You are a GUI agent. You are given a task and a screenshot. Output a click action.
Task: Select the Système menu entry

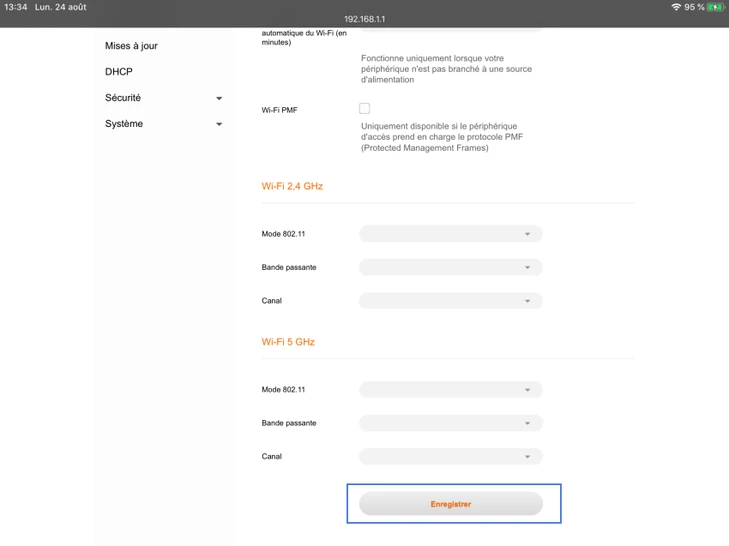pyautogui.click(x=124, y=124)
